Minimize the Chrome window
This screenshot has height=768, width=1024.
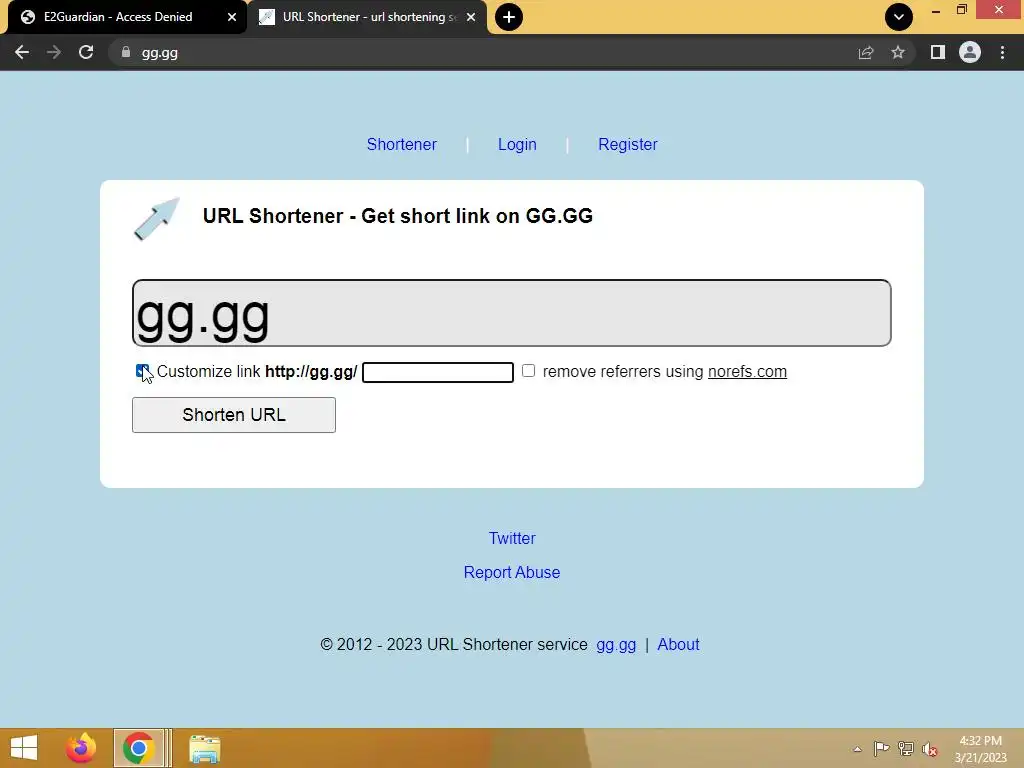pyautogui.click(x=936, y=10)
